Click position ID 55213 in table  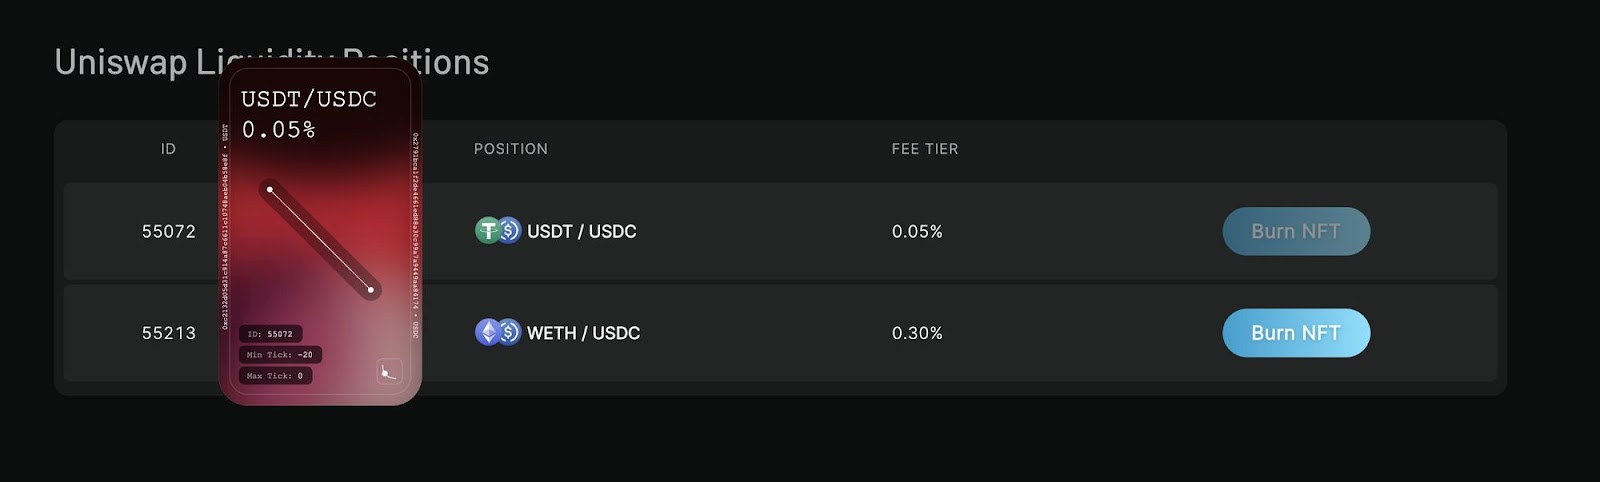tap(169, 333)
